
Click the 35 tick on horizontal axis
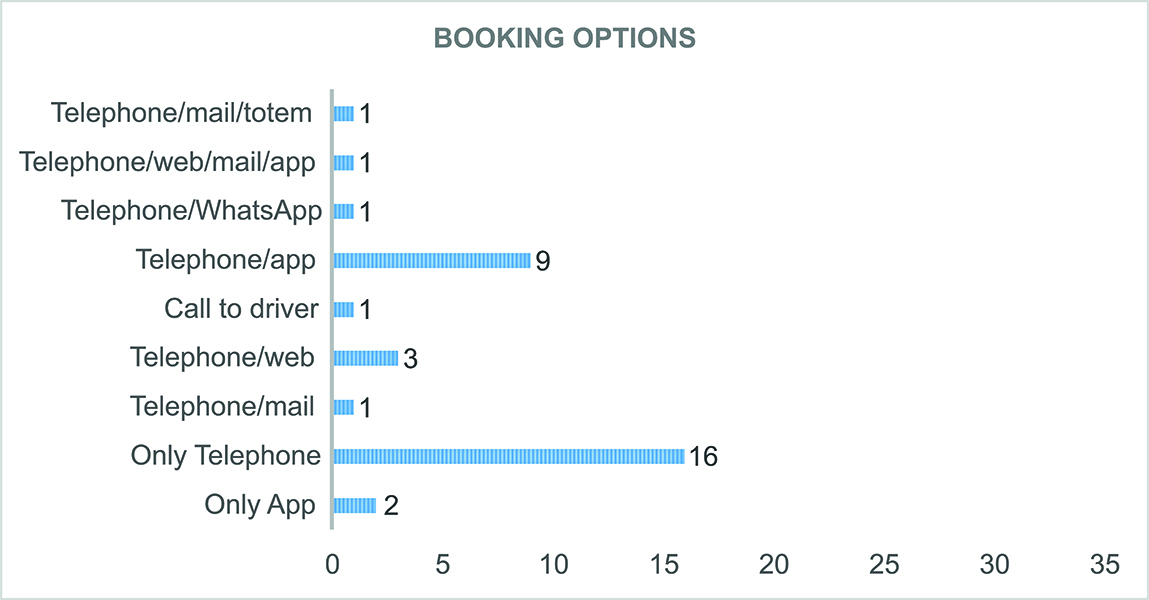(x=1104, y=565)
